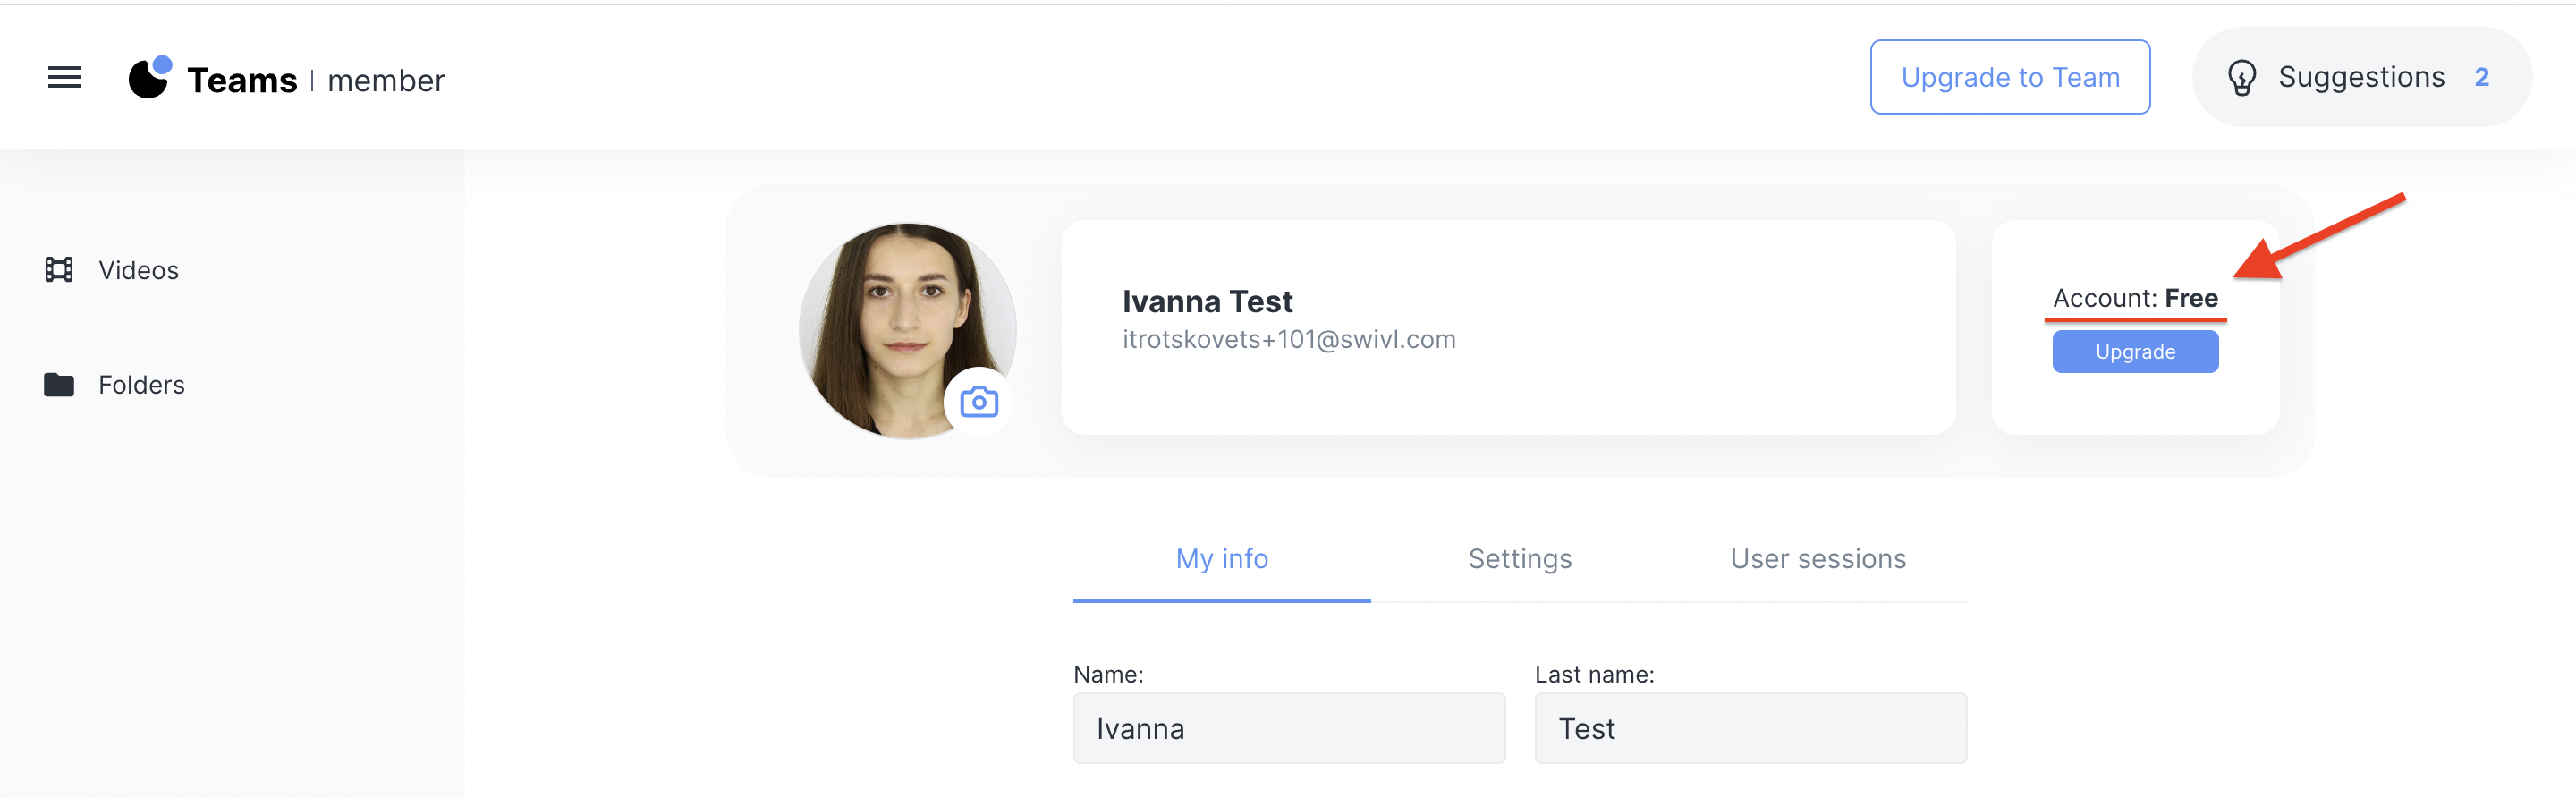Click the Teams logo icon
Image resolution: width=2576 pixels, height=798 pixels.
point(150,78)
